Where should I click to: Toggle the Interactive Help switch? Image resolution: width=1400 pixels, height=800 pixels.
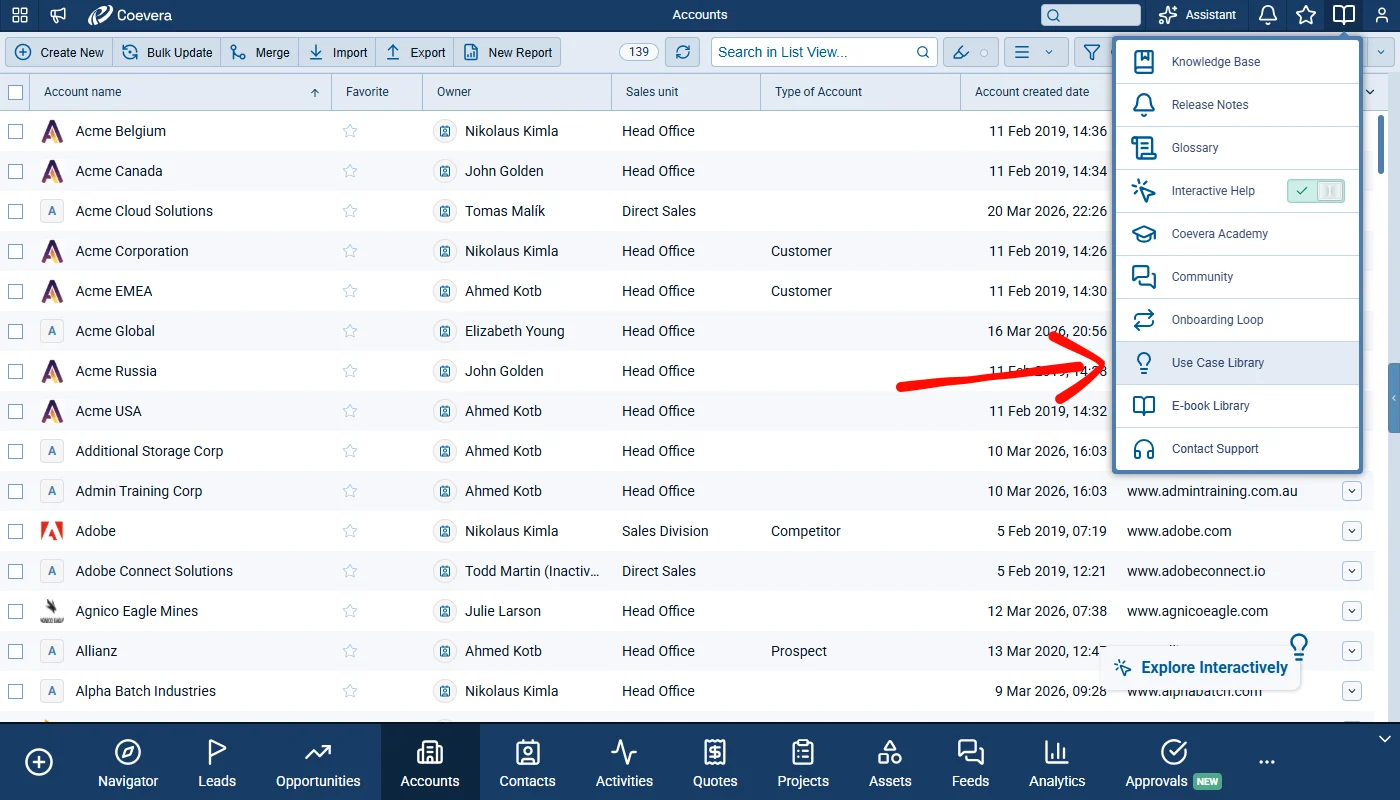[1316, 191]
